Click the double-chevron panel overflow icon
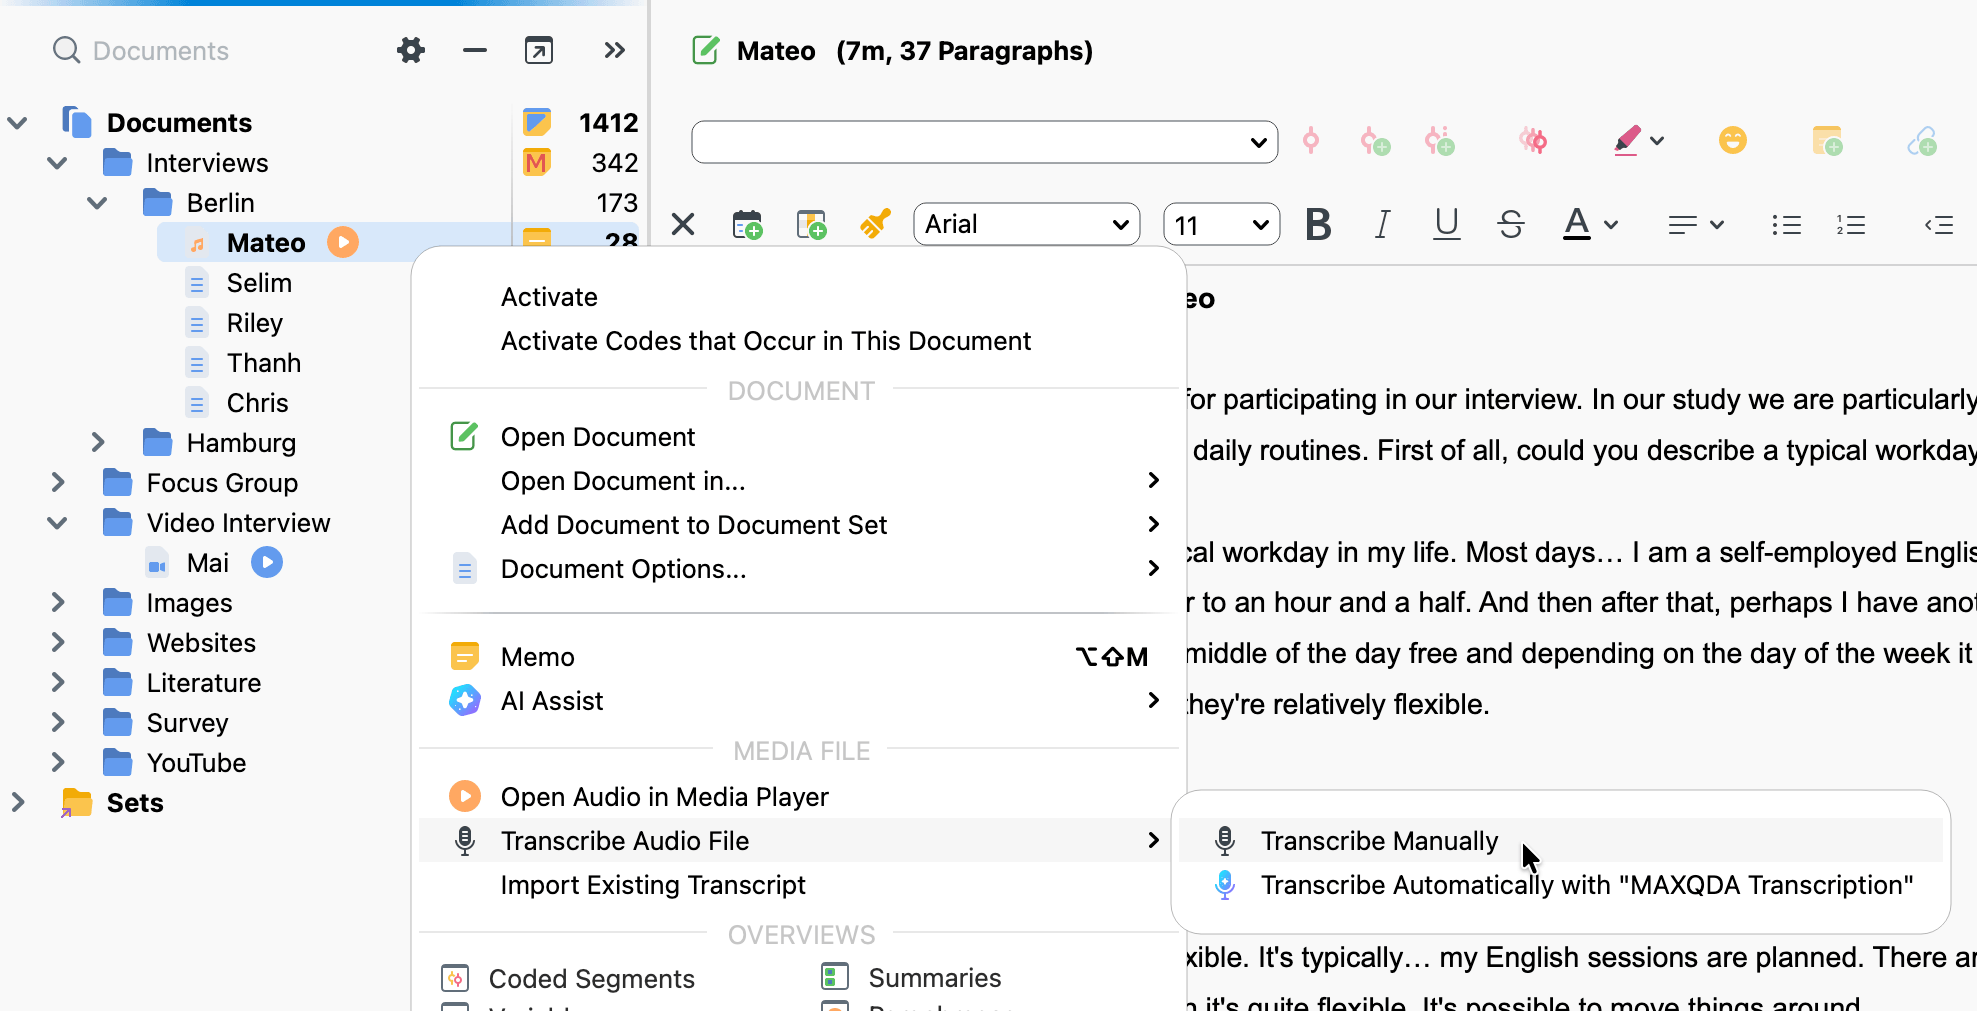Screen dimensions: 1977x1011 click(x=614, y=50)
